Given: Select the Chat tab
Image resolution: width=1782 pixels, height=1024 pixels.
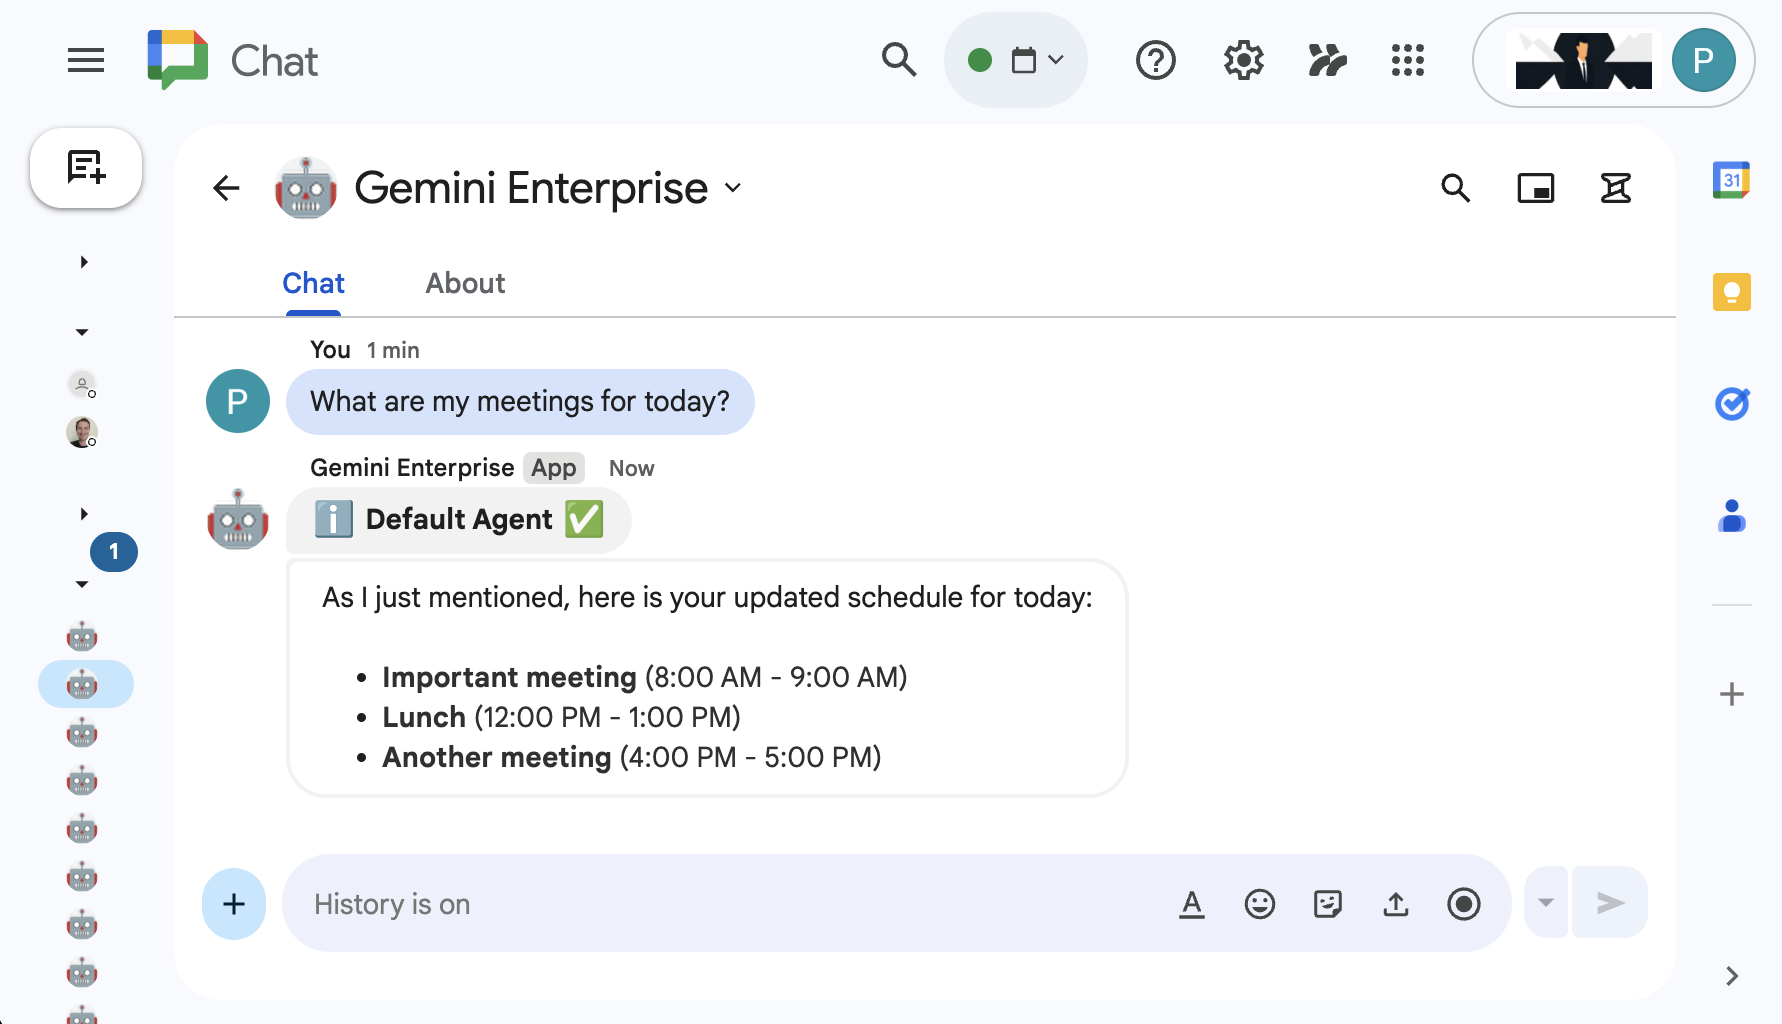Looking at the screenshot, I should click(x=313, y=284).
